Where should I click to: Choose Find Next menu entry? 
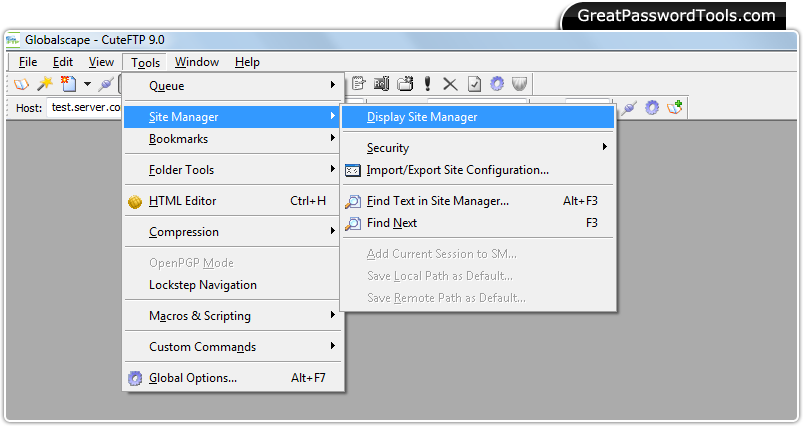point(478,223)
